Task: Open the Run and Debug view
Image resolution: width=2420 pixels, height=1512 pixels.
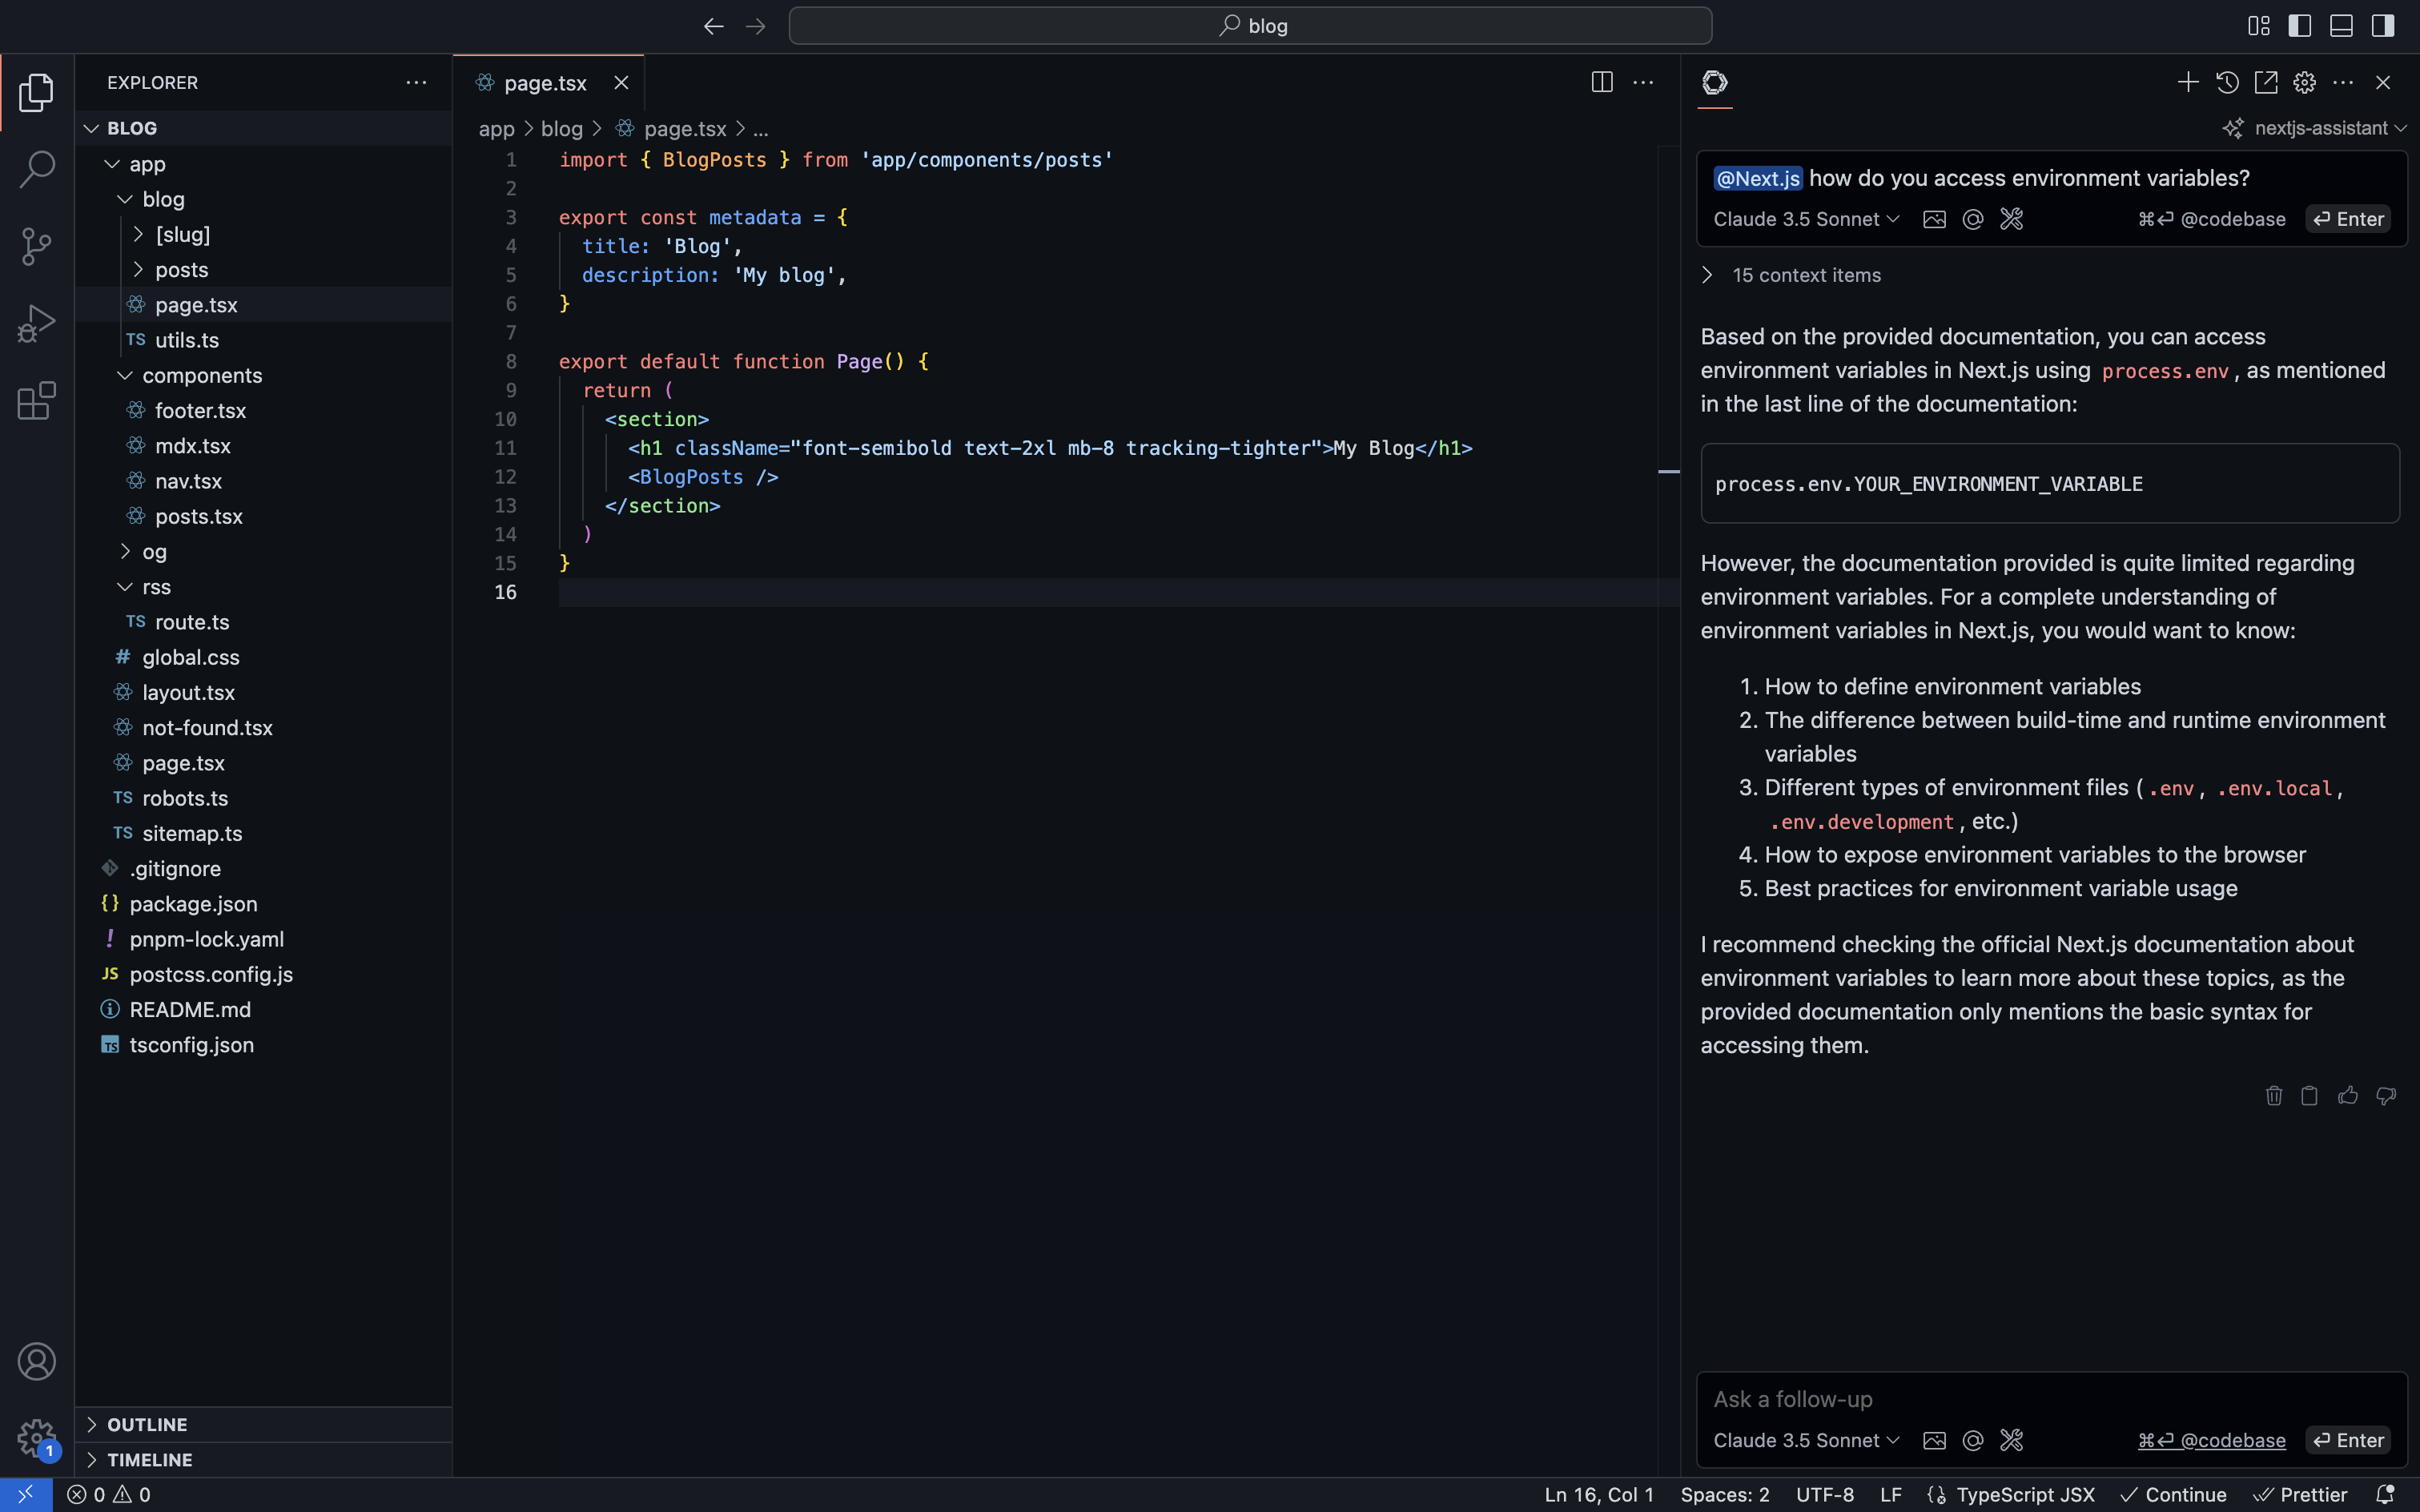Action: pyautogui.click(x=36, y=323)
